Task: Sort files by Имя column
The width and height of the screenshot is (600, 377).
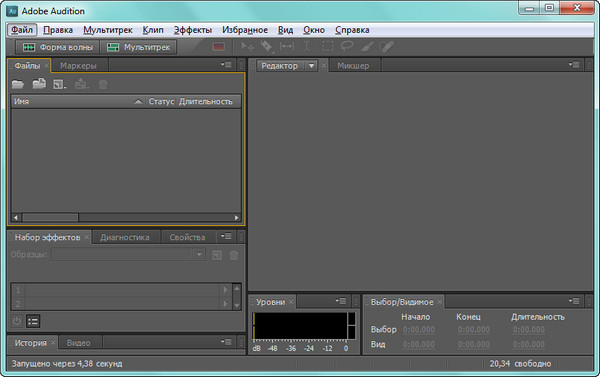Action: (x=78, y=101)
